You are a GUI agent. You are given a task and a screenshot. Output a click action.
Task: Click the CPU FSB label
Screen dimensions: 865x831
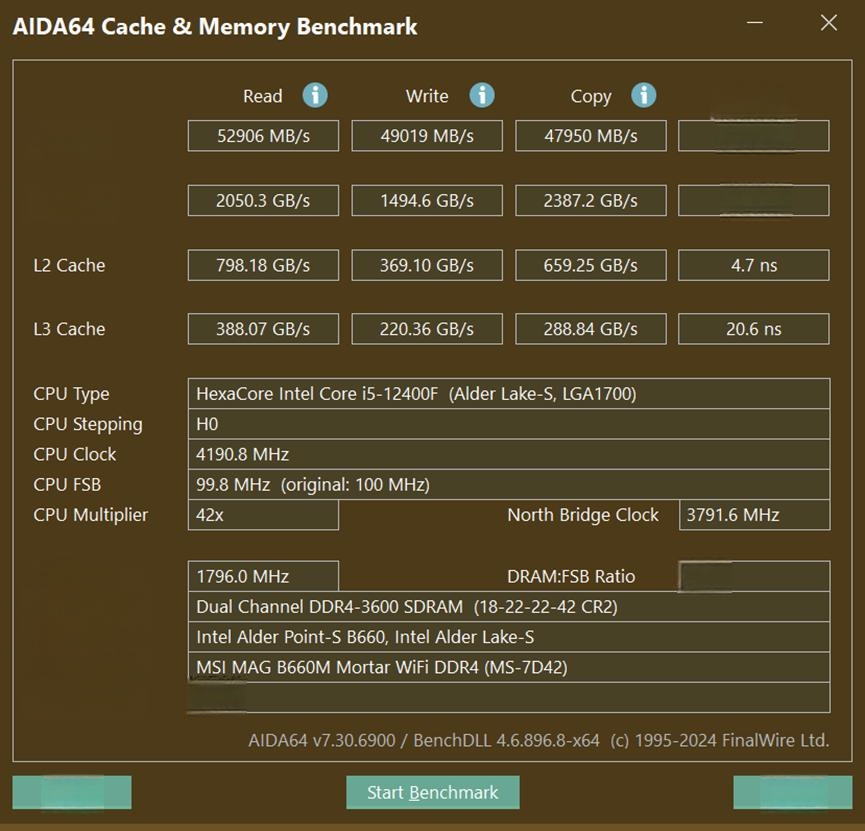(67, 484)
